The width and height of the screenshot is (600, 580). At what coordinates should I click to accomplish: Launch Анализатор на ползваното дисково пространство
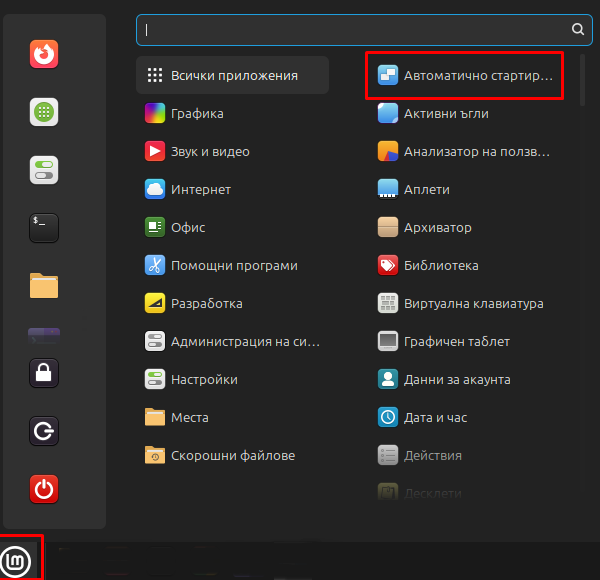pyautogui.click(x=465, y=151)
